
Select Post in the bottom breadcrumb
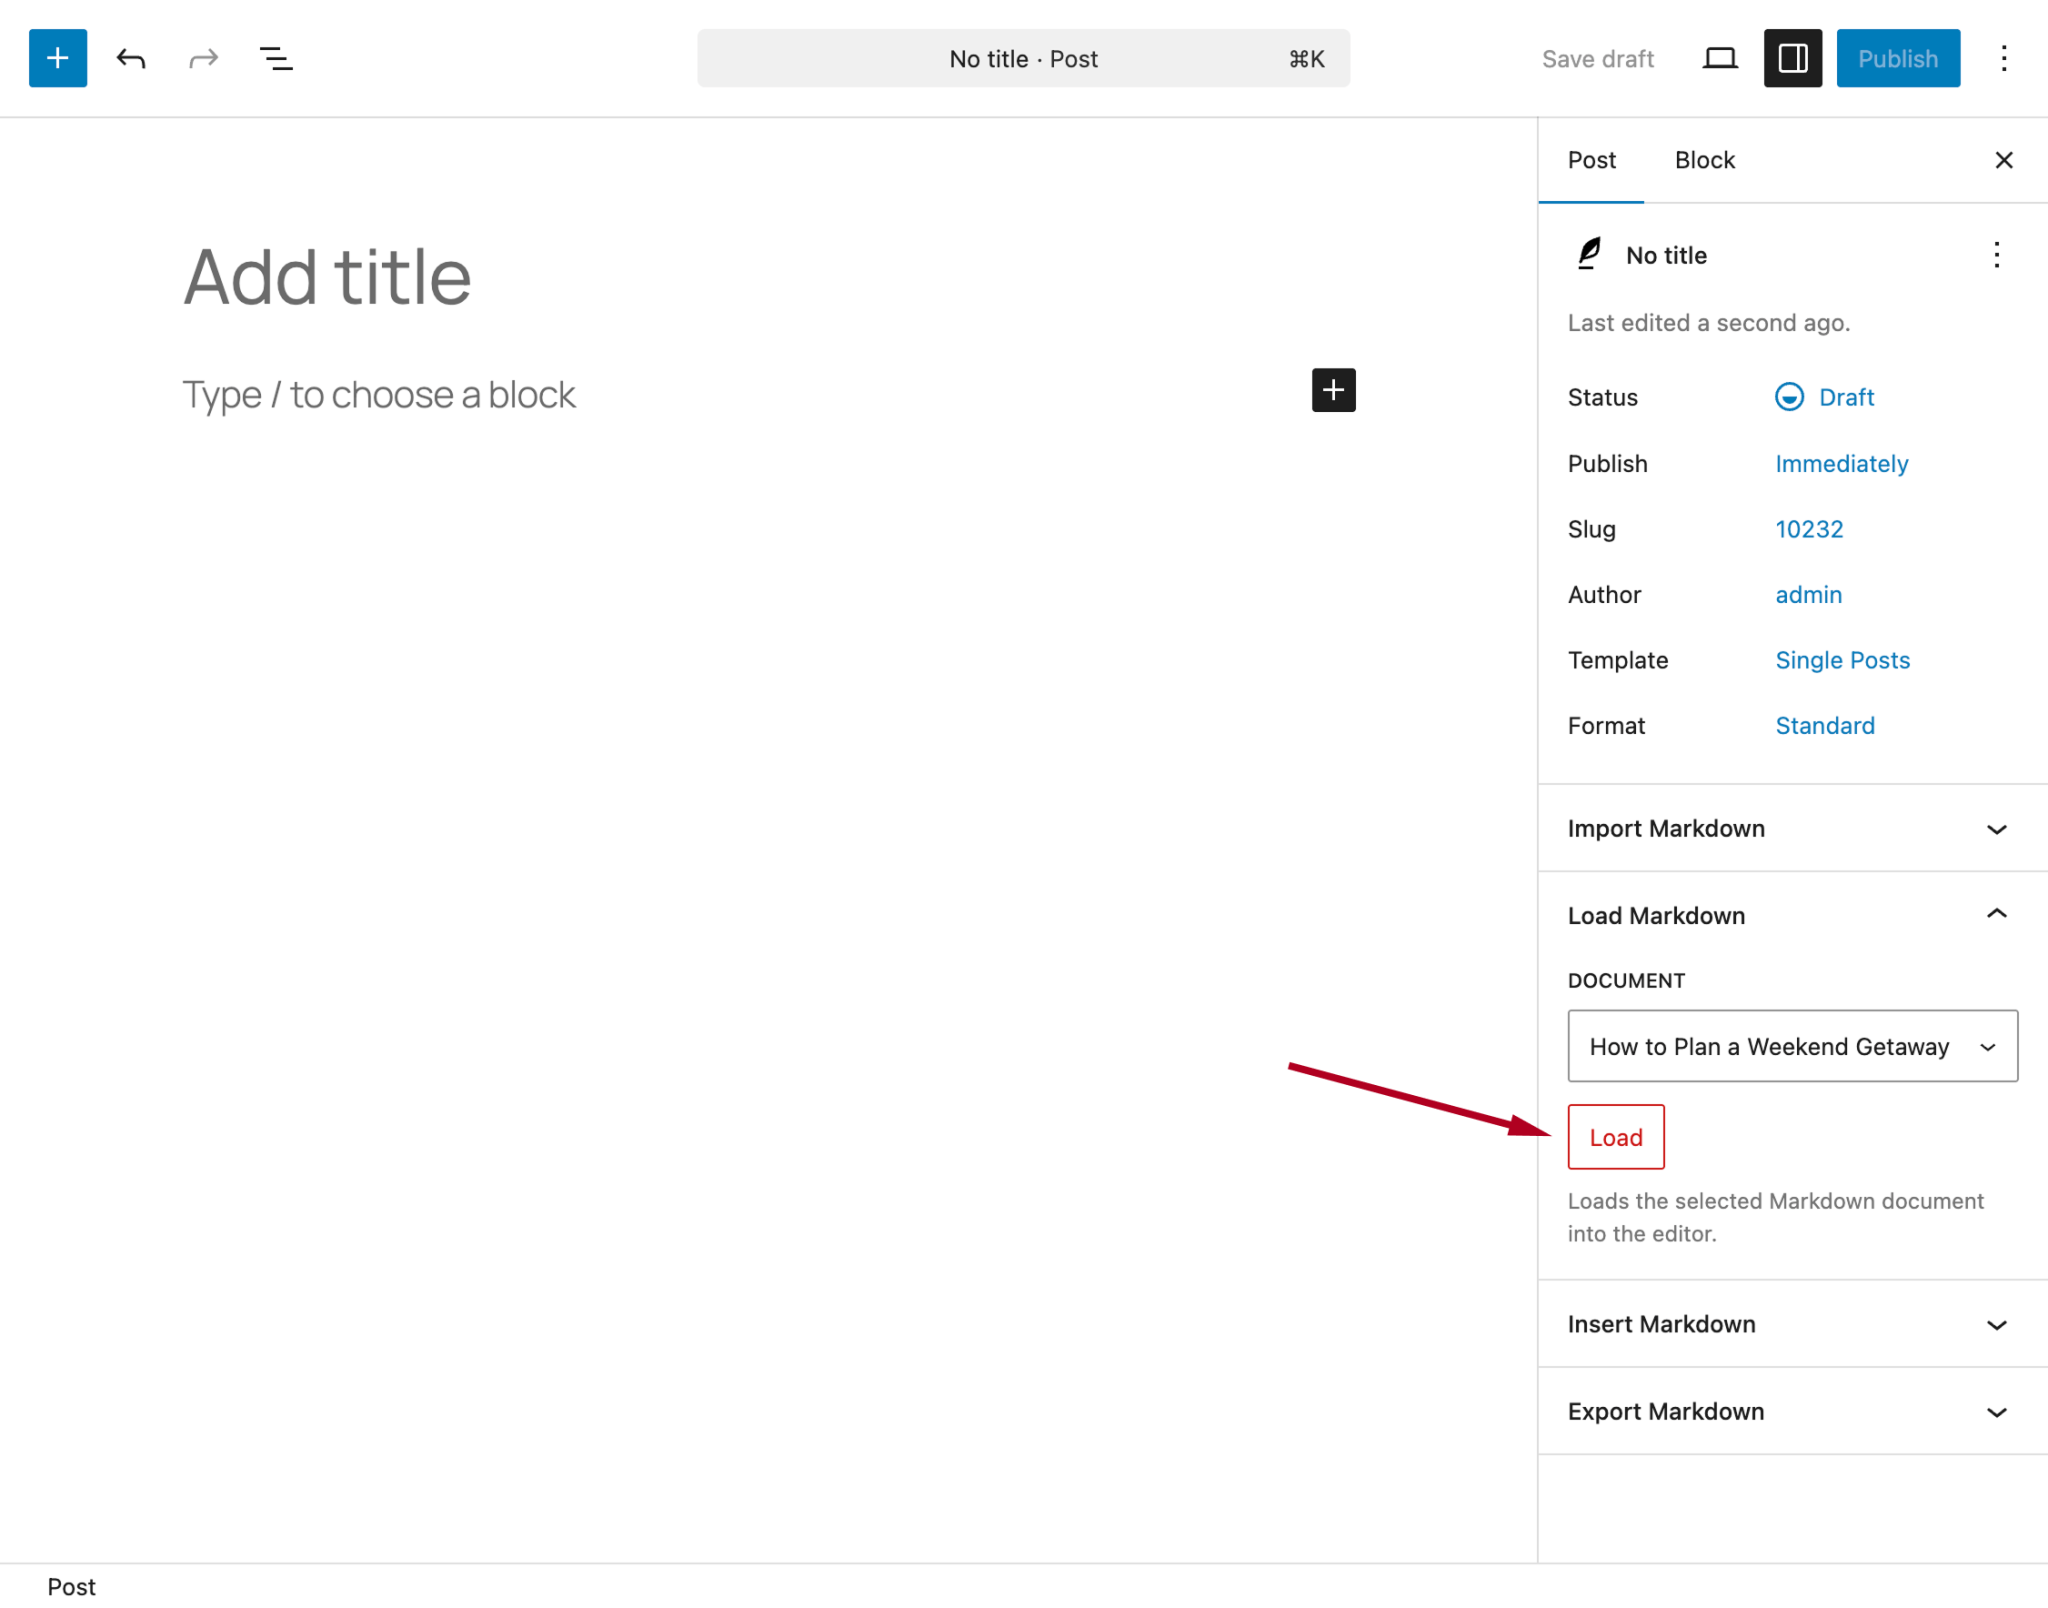click(71, 1587)
